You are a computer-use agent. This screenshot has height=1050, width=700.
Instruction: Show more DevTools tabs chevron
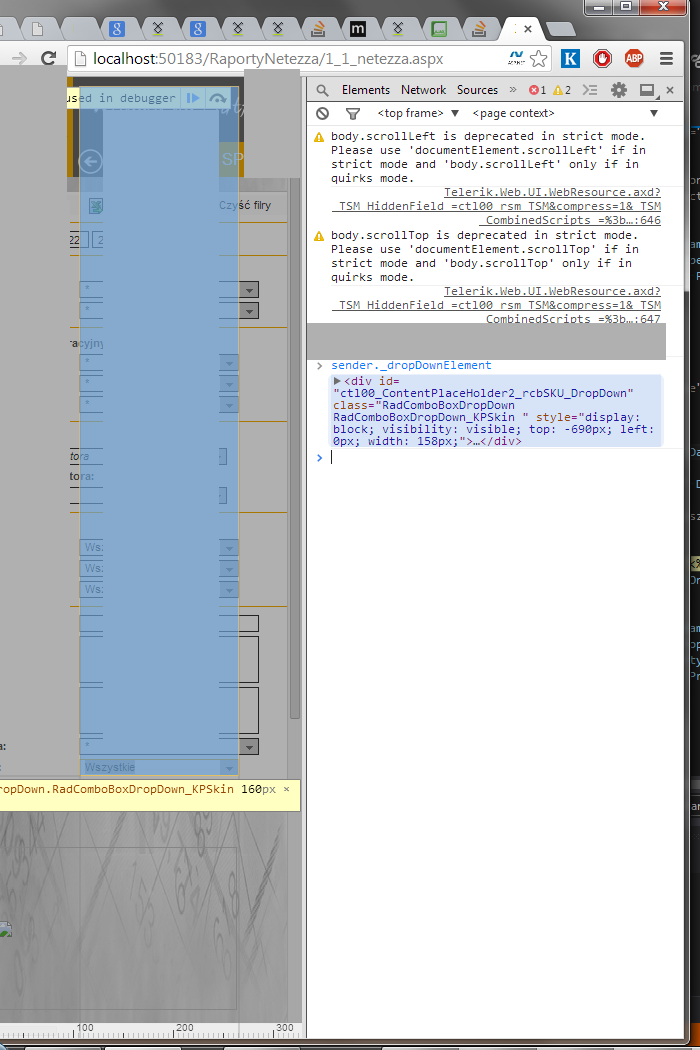(513, 90)
